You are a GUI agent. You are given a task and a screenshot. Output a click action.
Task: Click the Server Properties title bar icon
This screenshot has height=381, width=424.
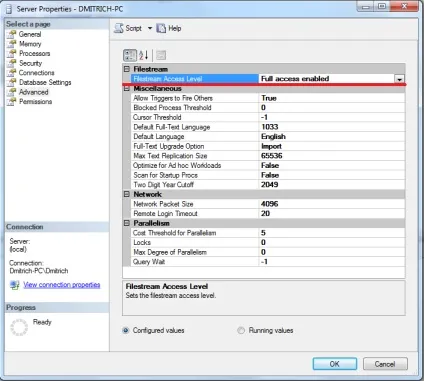[10, 9]
